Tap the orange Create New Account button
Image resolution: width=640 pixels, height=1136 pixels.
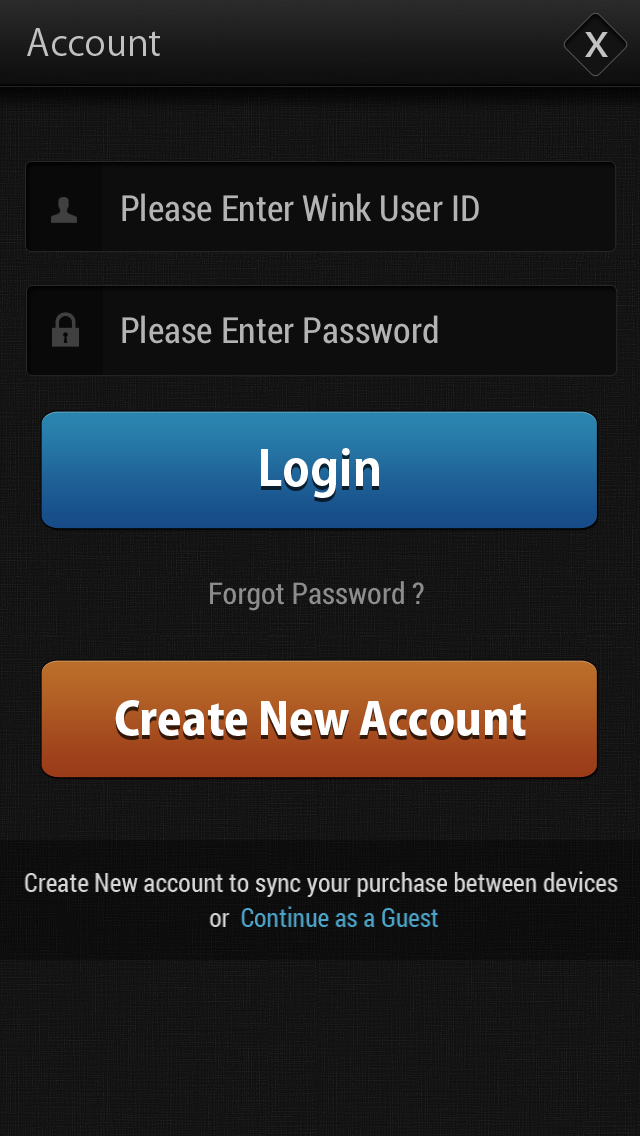(x=319, y=719)
